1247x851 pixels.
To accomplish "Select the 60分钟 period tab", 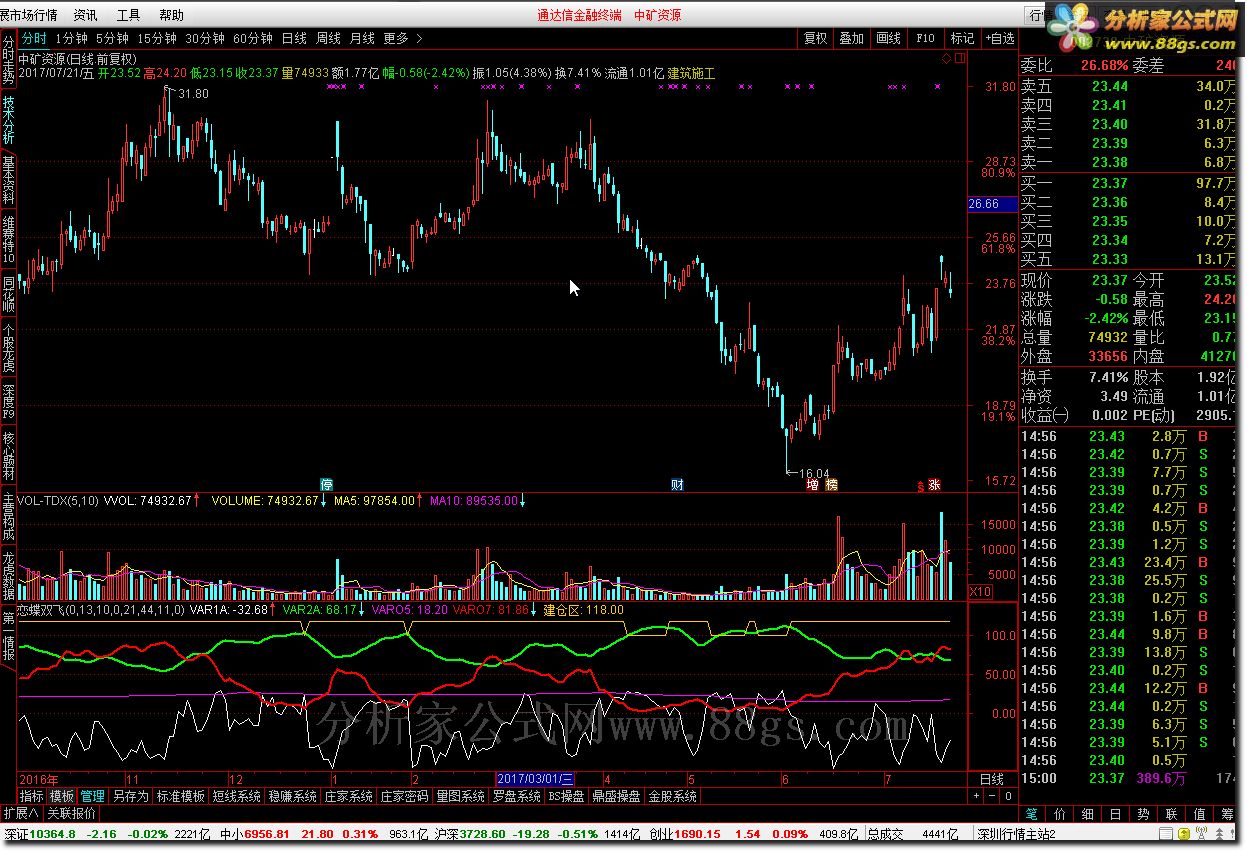I will (x=252, y=39).
